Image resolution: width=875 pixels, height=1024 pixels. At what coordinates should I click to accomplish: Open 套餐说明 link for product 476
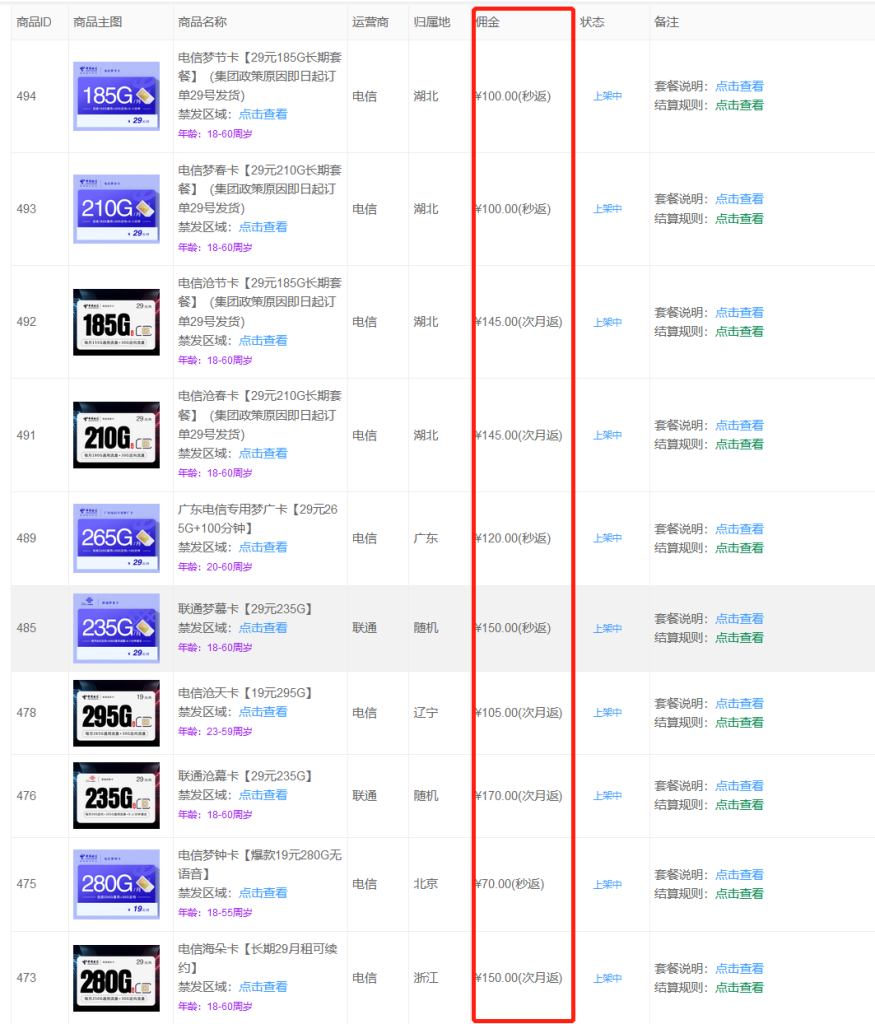point(739,786)
